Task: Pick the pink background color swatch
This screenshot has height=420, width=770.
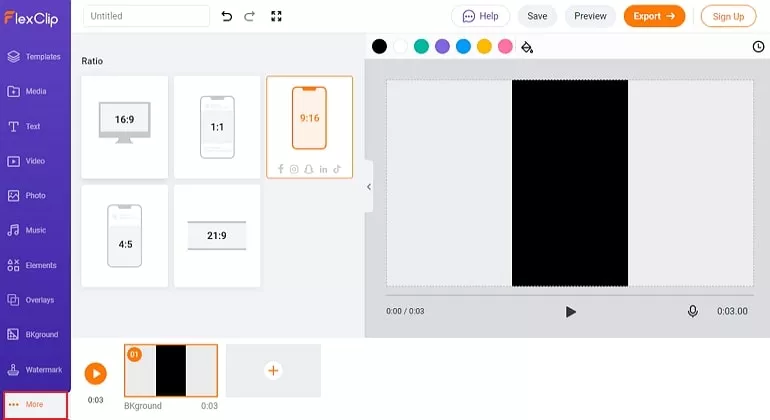Action: click(x=505, y=47)
